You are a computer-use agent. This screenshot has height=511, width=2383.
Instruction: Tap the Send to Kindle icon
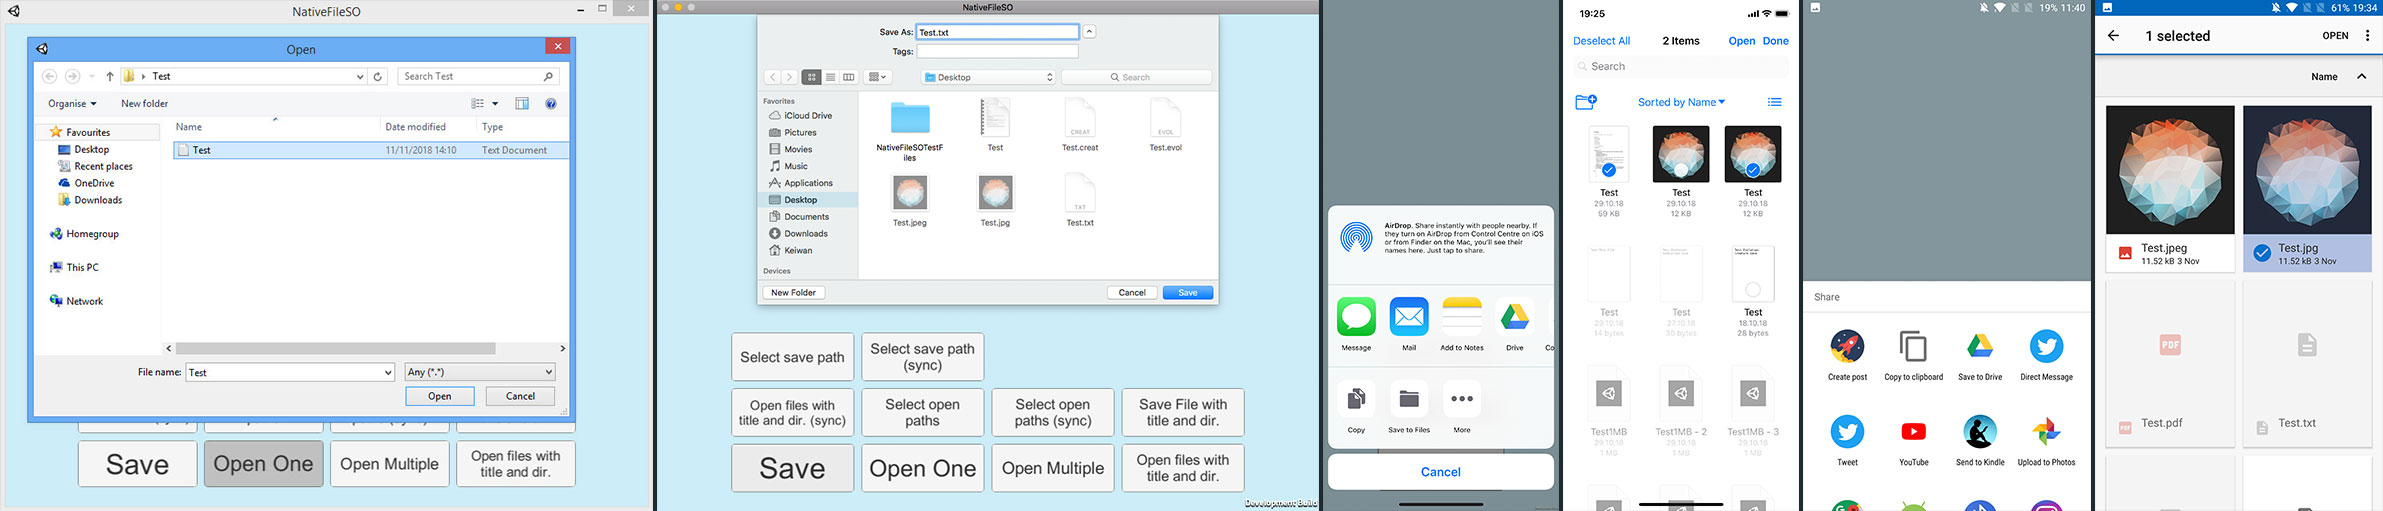click(1980, 432)
